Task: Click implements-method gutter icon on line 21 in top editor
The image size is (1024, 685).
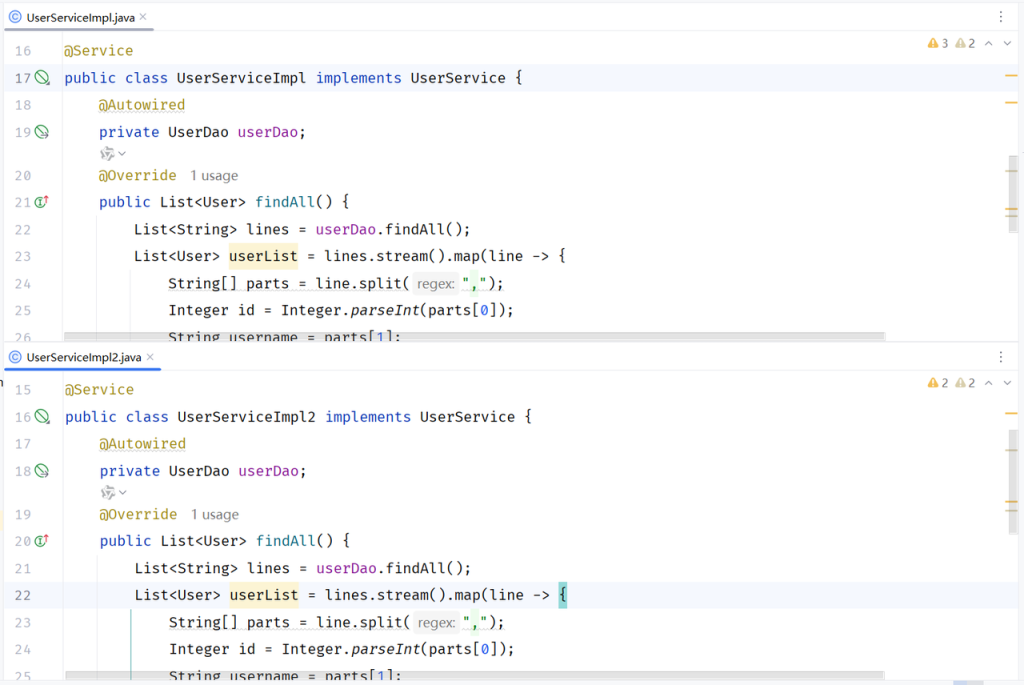Action: coord(42,202)
